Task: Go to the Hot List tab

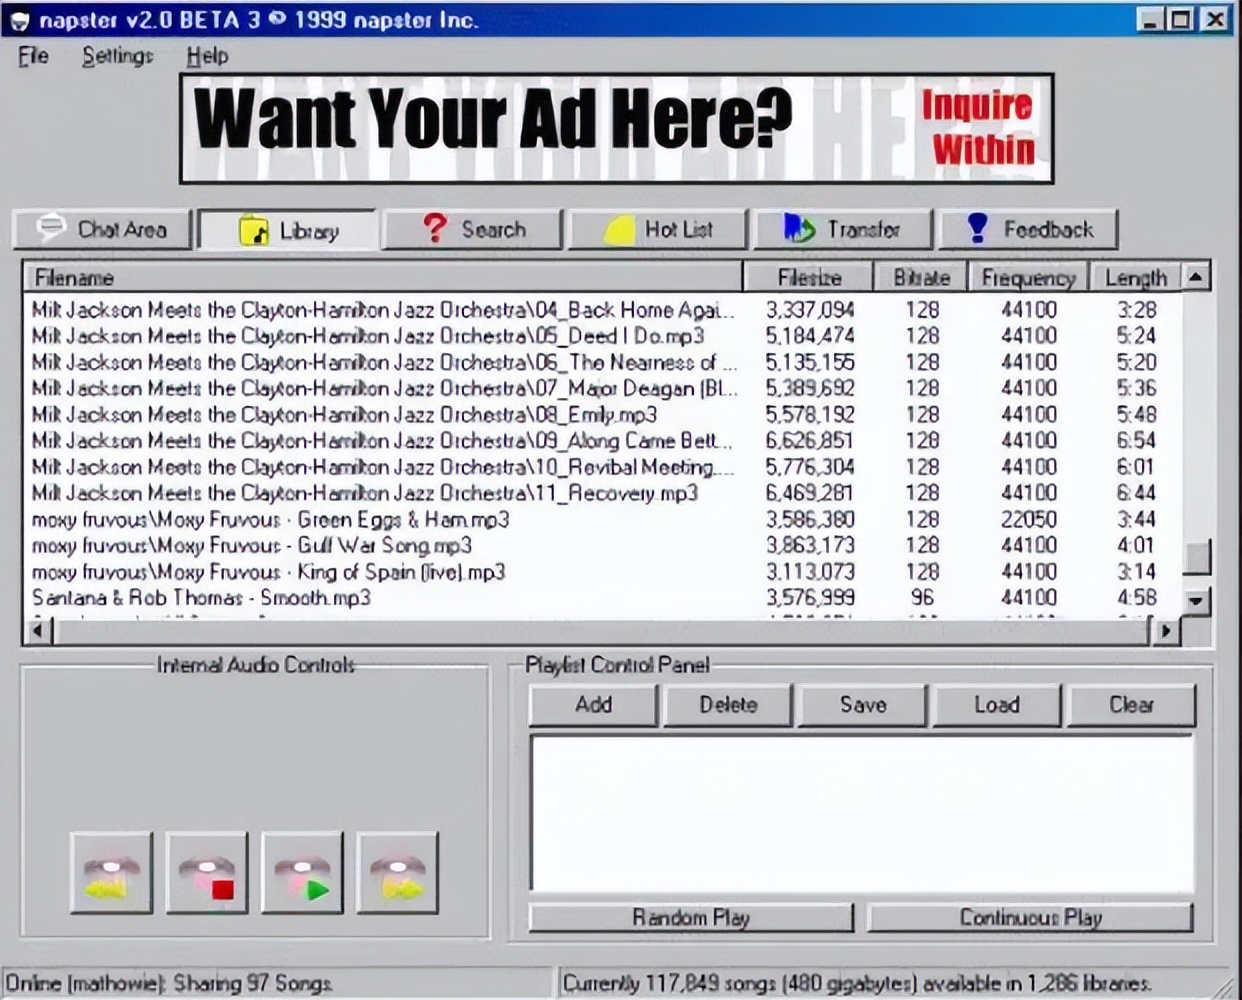Action: (658, 229)
